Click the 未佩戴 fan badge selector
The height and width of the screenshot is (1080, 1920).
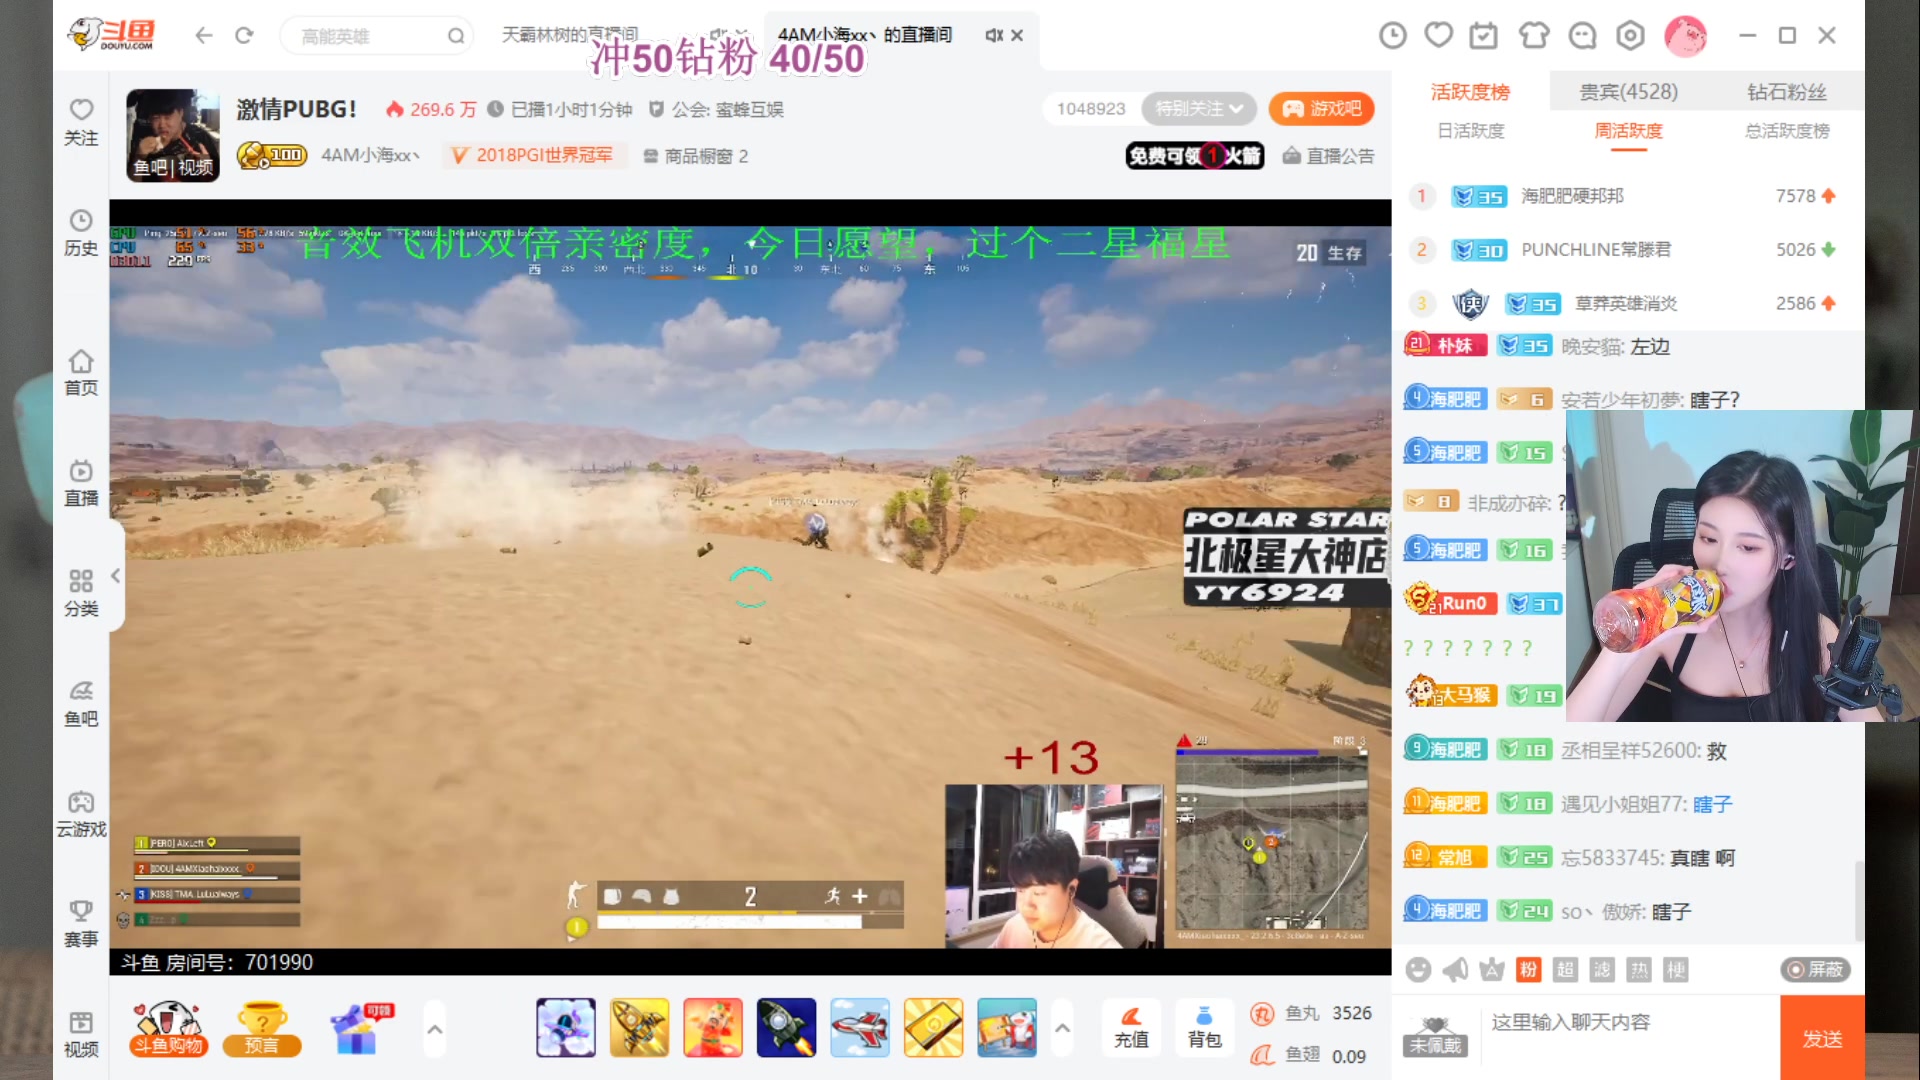pyautogui.click(x=1435, y=1037)
